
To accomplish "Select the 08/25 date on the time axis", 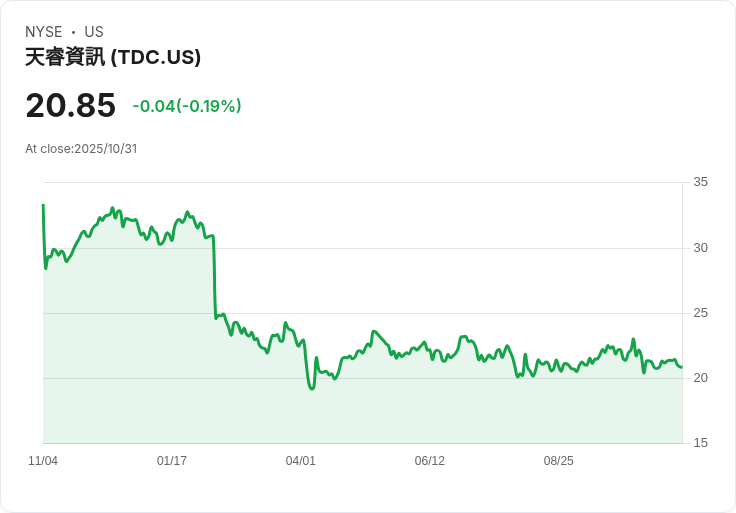I will (x=558, y=461).
